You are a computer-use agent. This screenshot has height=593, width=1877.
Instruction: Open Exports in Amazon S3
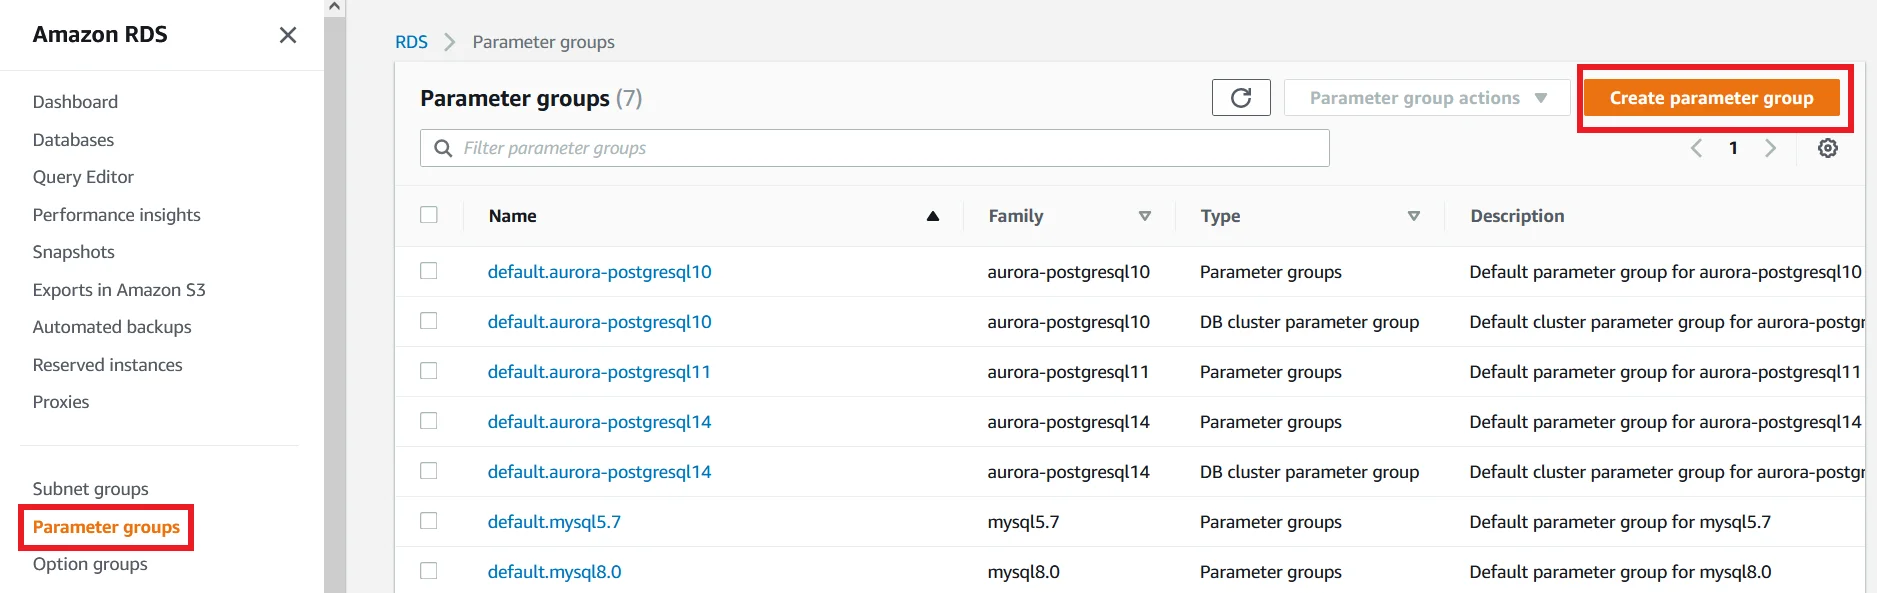click(119, 290)
